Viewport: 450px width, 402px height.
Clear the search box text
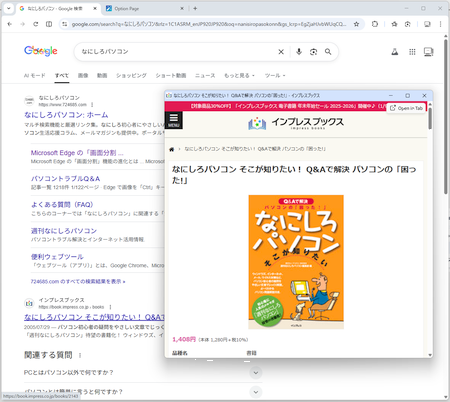pos(281,52)
